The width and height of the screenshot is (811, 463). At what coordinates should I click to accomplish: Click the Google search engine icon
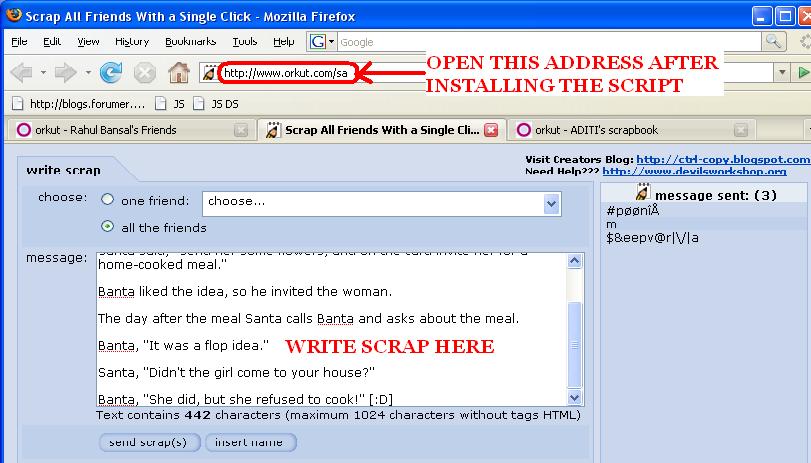click(317, 42)
